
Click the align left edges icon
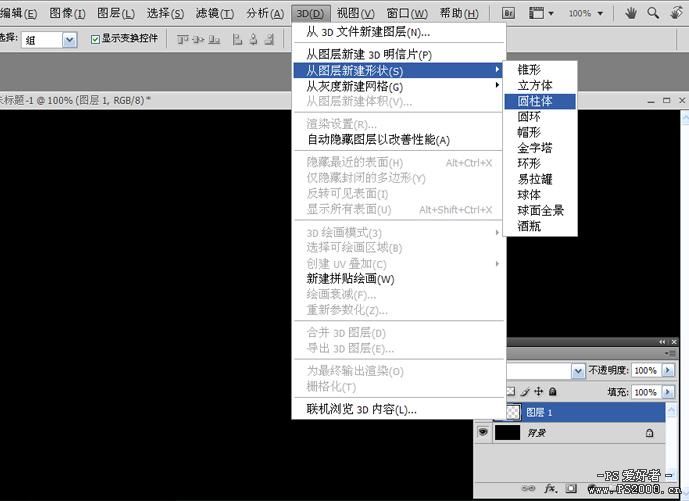coord(237,40)
